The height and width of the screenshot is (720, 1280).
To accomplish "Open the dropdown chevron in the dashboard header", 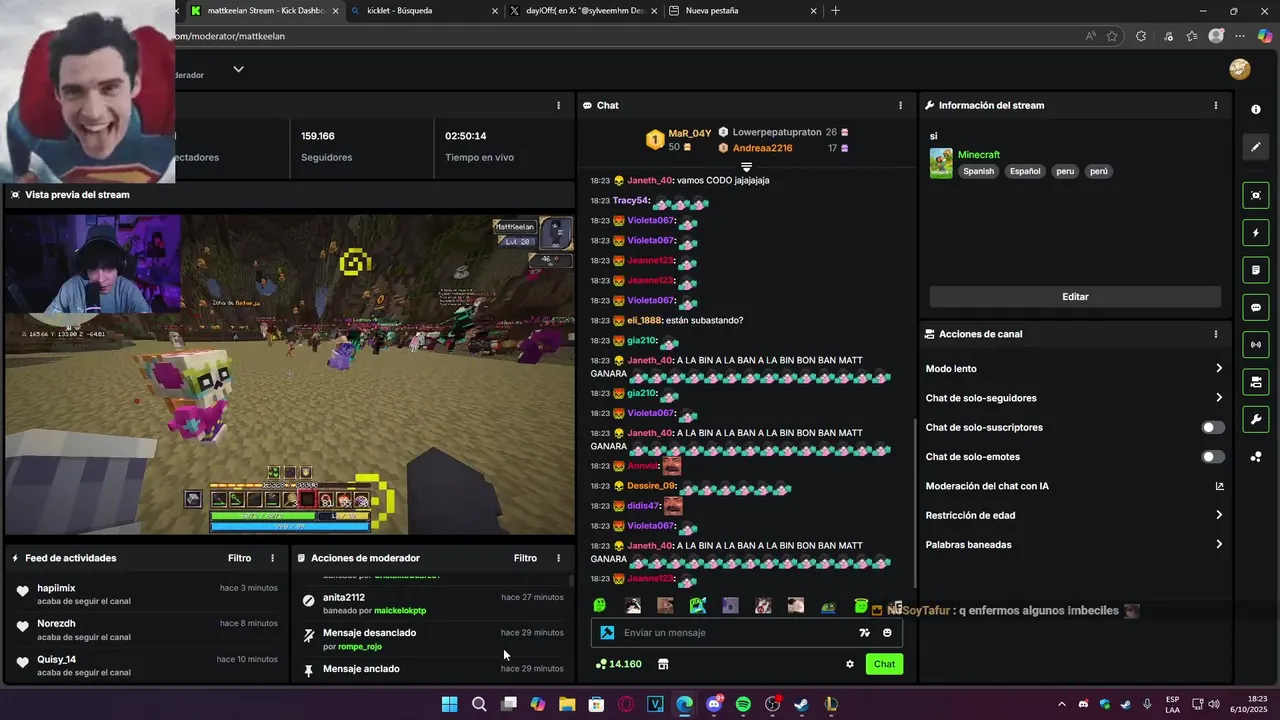I will tap(238, 69).
